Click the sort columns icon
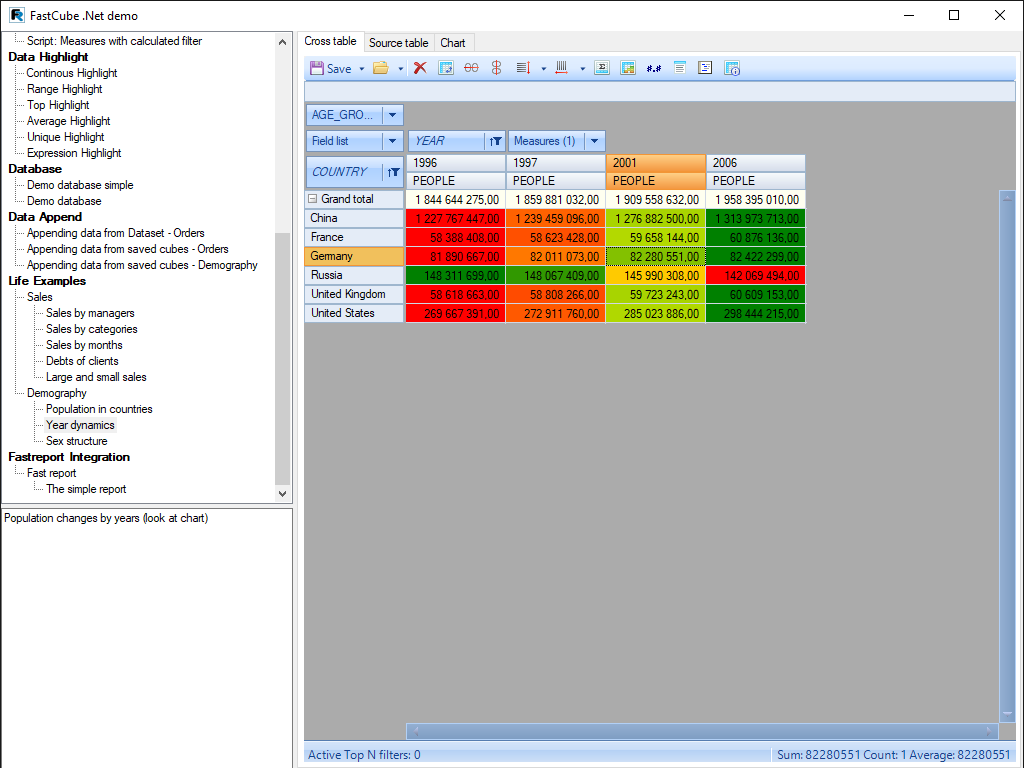1024x768 pixels. tap(562, 68)
